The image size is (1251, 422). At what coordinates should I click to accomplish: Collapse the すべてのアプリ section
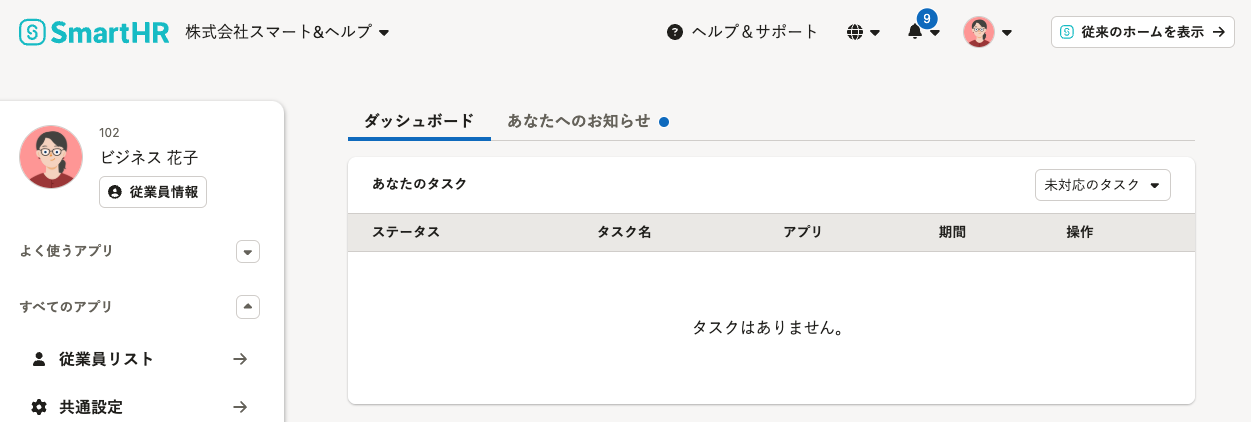click(x=248, y=307)
